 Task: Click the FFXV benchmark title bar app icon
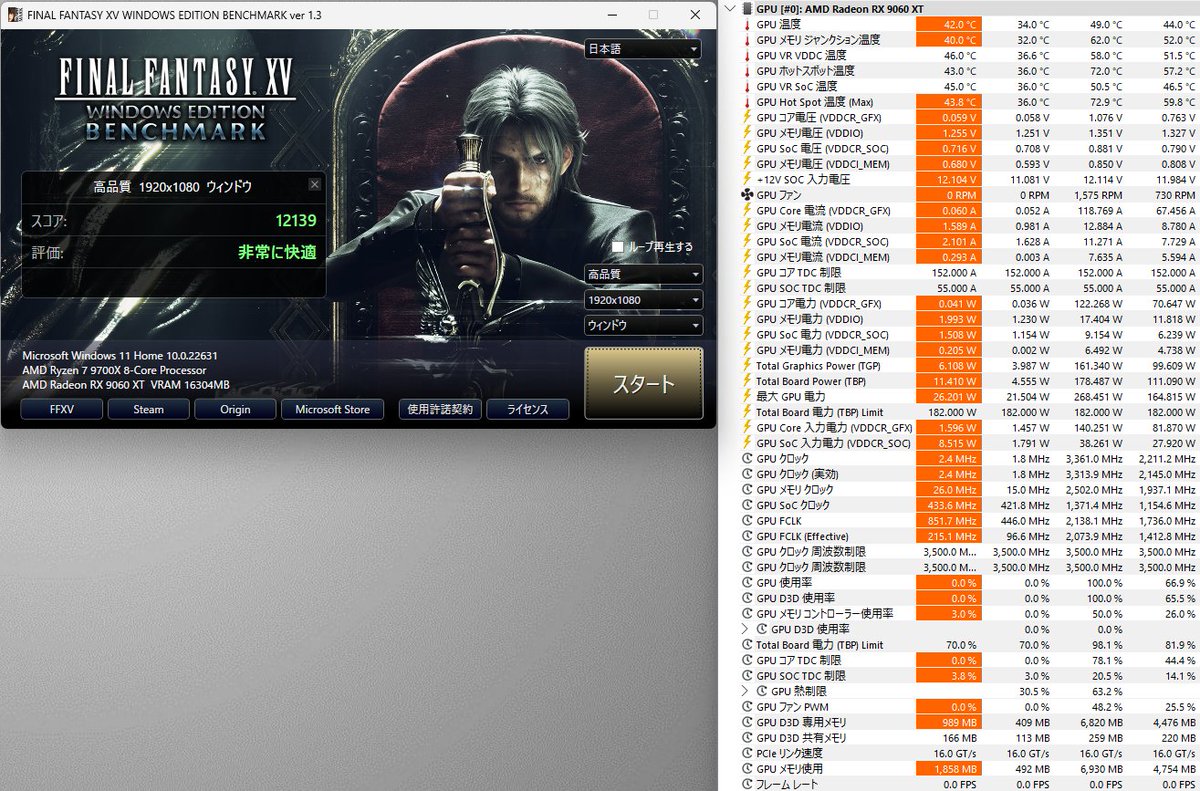point(17,15)
